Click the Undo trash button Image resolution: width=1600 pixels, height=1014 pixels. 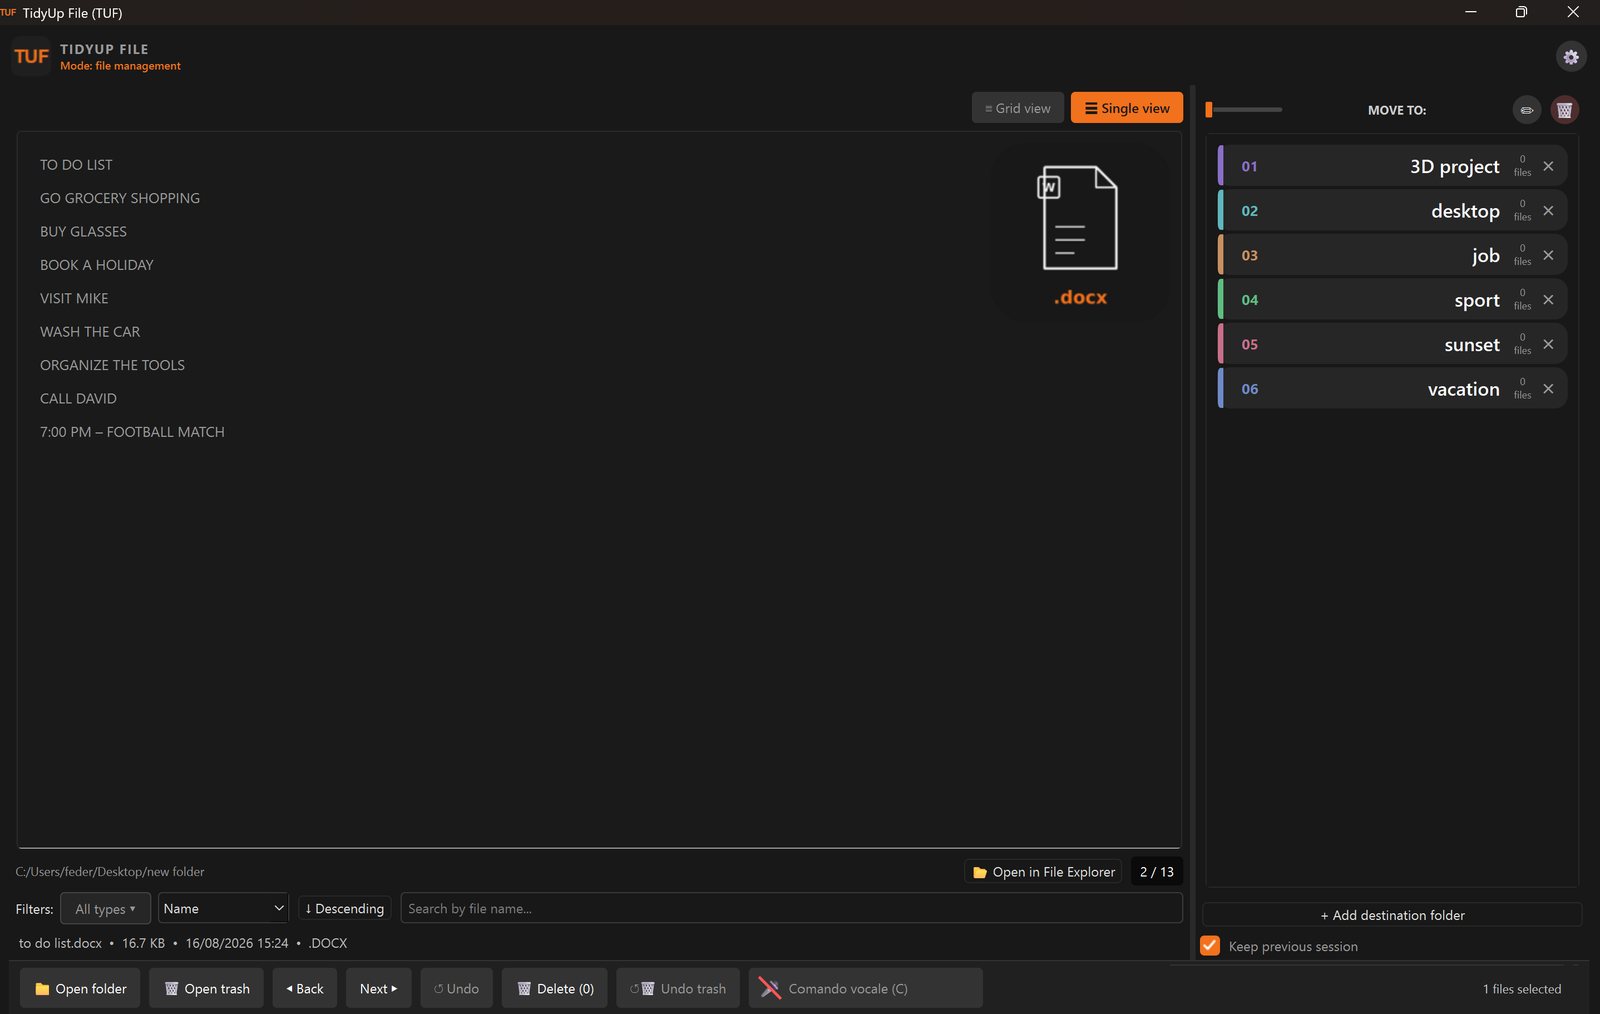[x=678, y=988]
